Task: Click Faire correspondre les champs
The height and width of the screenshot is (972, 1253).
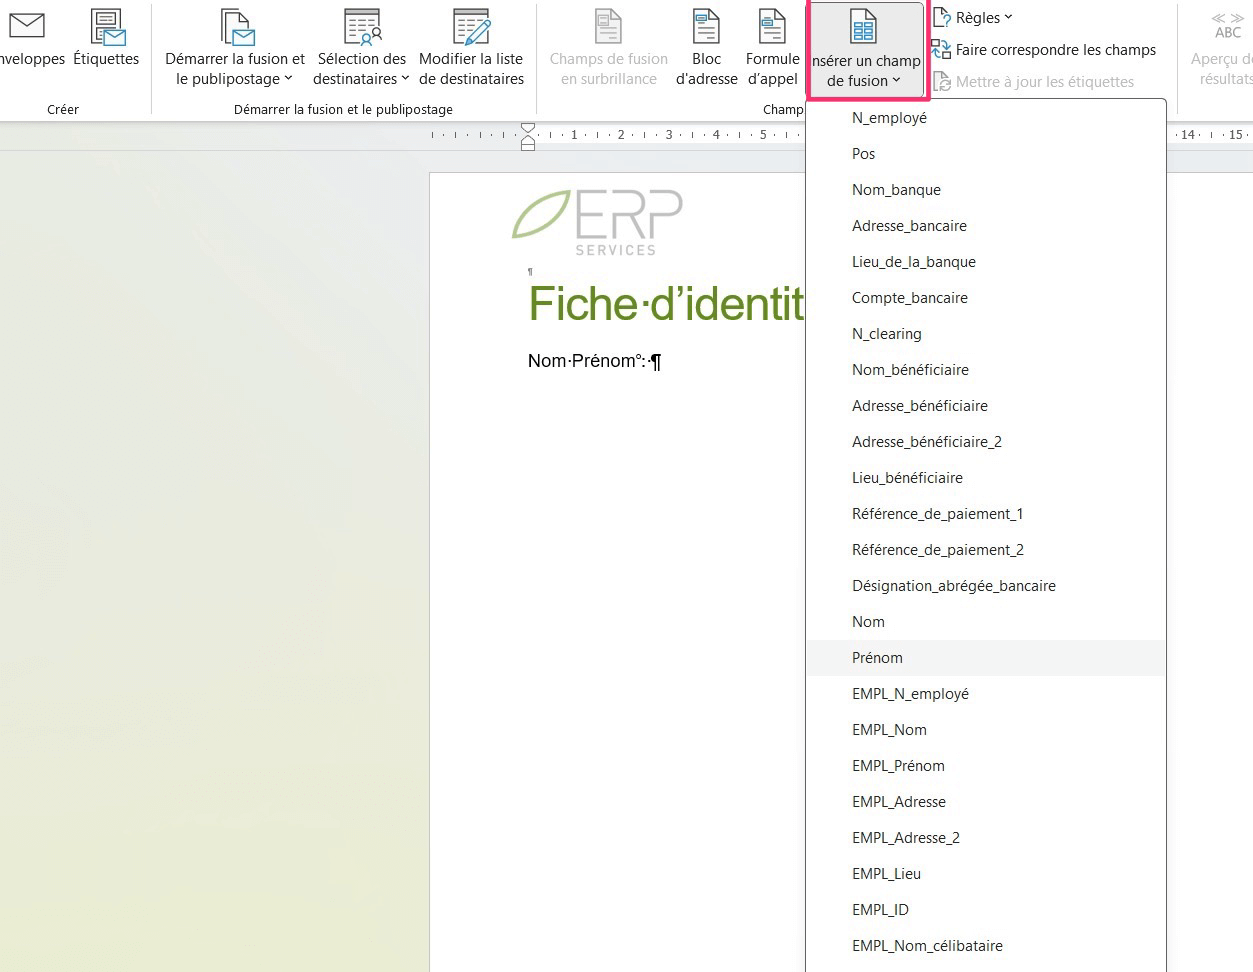Action: [1044, 50]
